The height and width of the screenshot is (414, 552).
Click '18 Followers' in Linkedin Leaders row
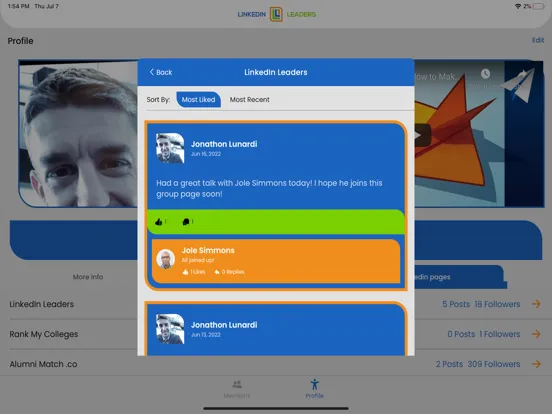pyautogui.click(x=497, y=304)
